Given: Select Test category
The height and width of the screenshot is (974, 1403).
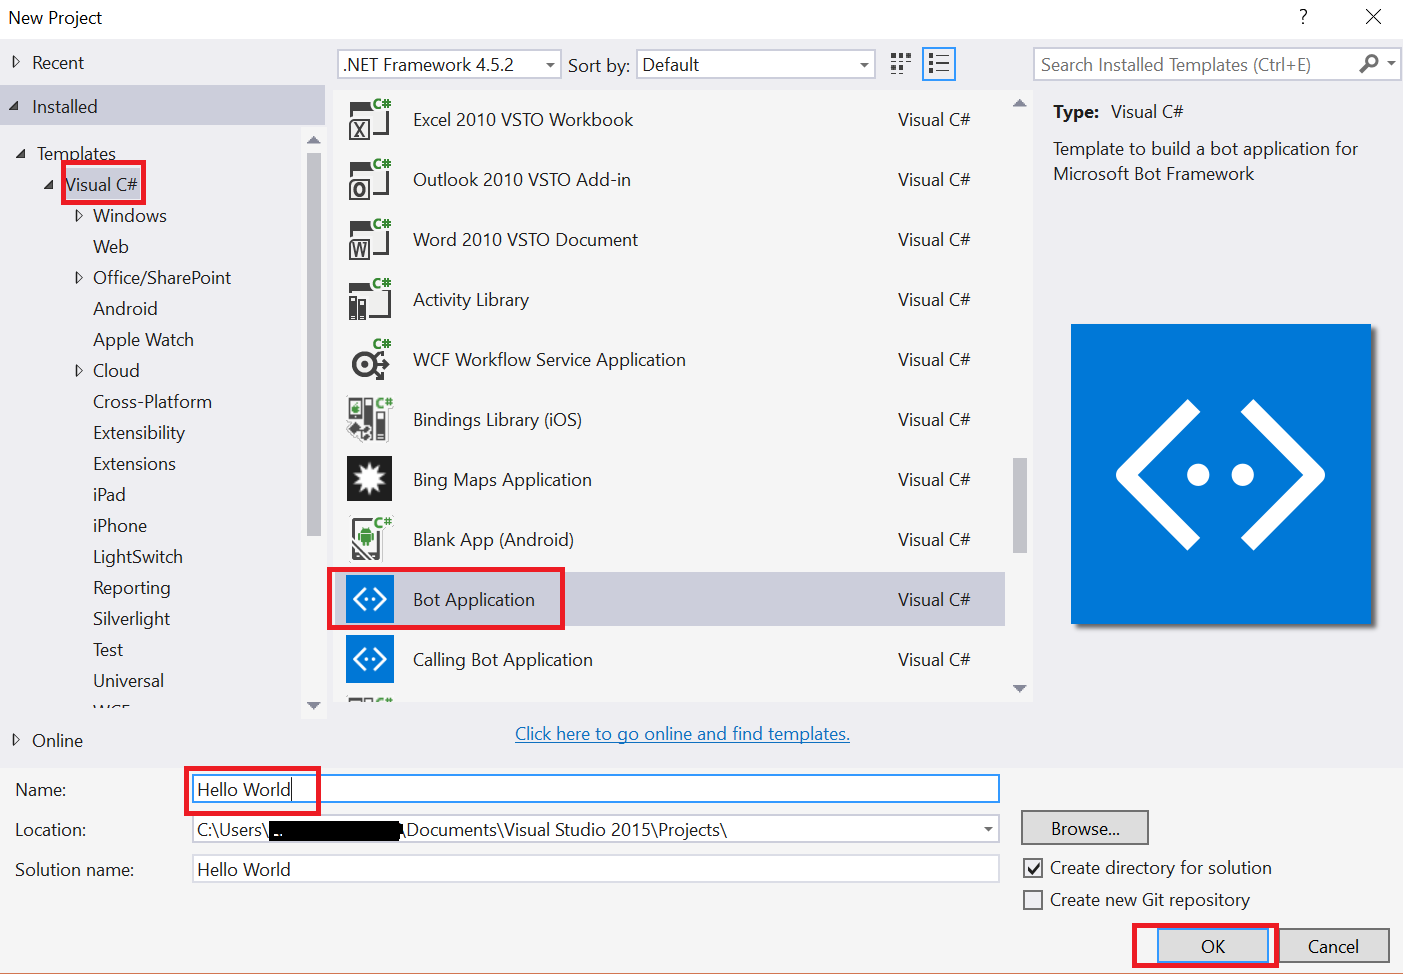Looking at the screenshot, I should click(108, 650).
